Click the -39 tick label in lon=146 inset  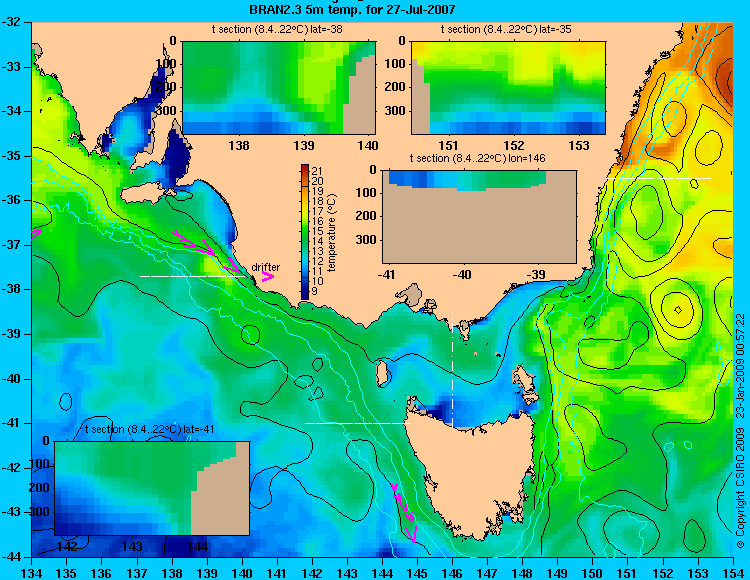coord(537,274)
